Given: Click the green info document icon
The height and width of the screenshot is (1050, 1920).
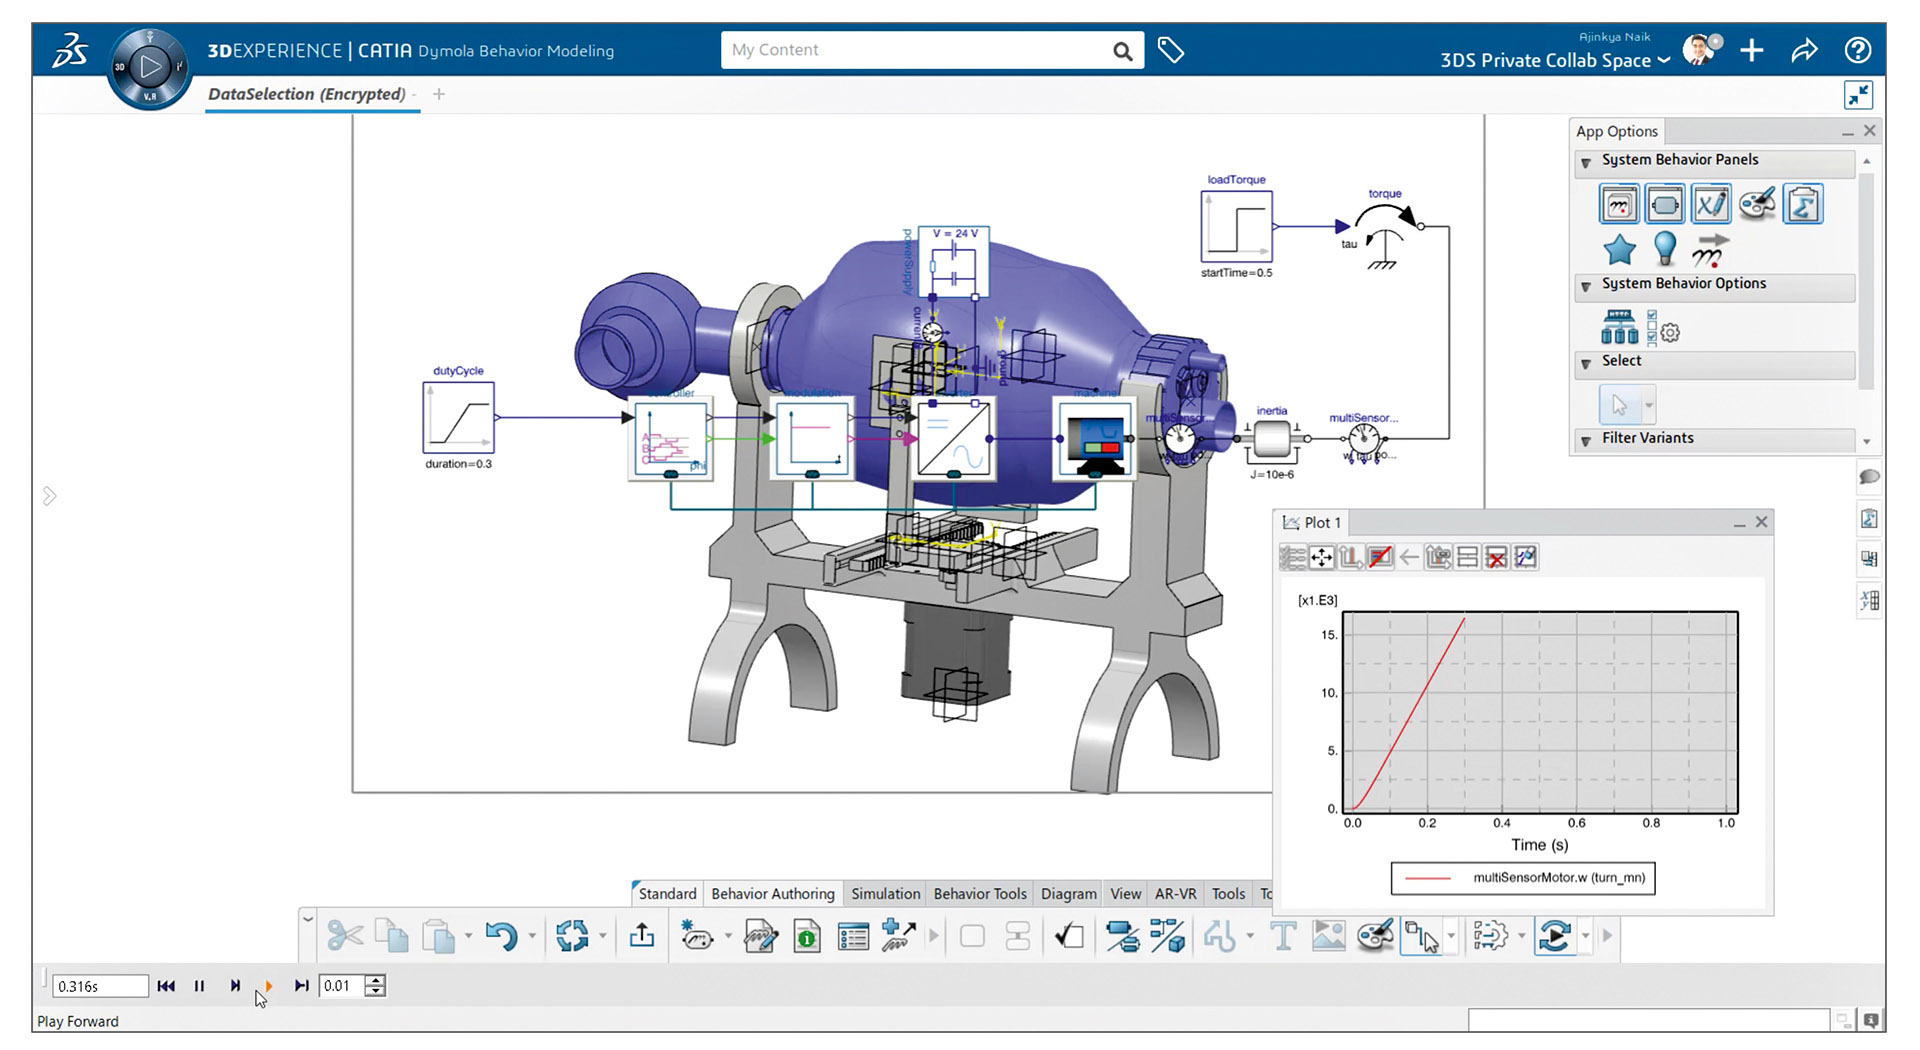Looking at the screenshot, I should click(x=806, y=936).
